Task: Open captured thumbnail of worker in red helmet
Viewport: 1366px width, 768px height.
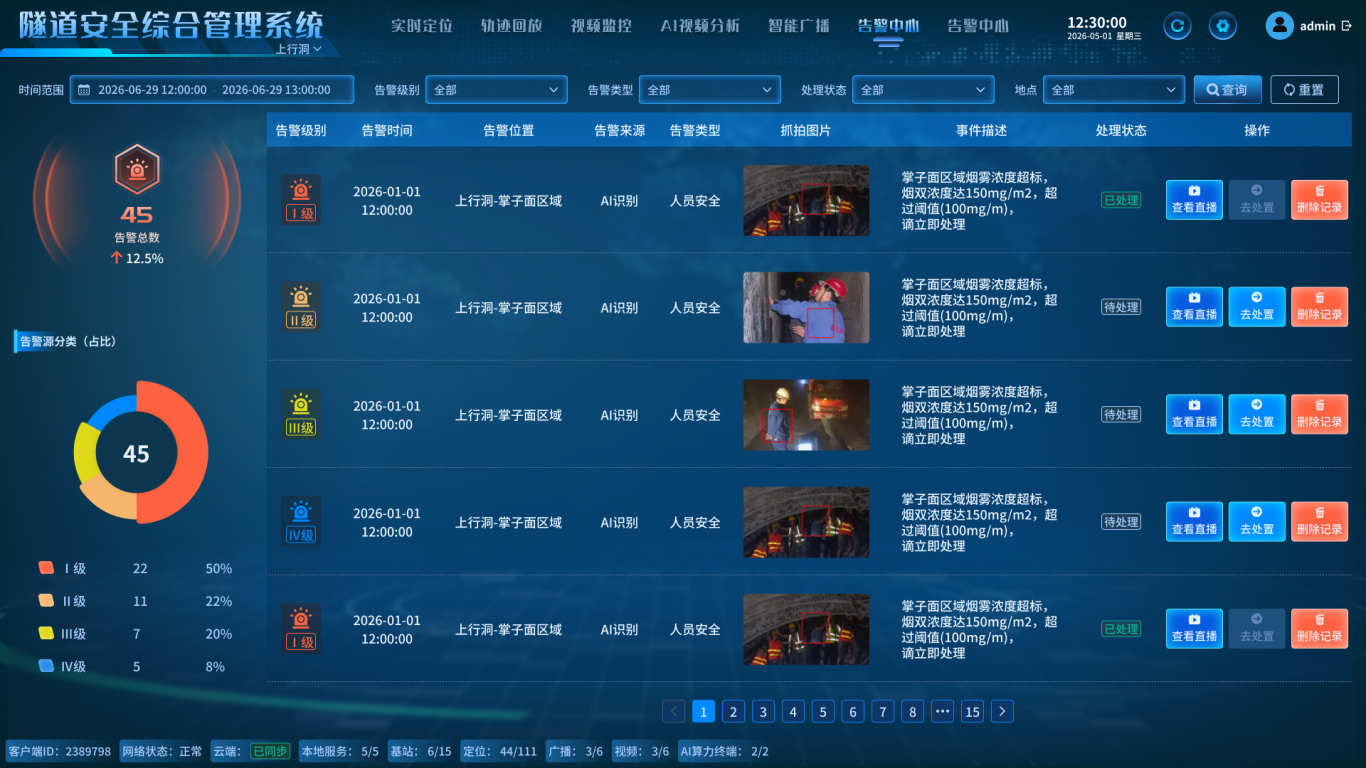Action: (x=806, y=308)
